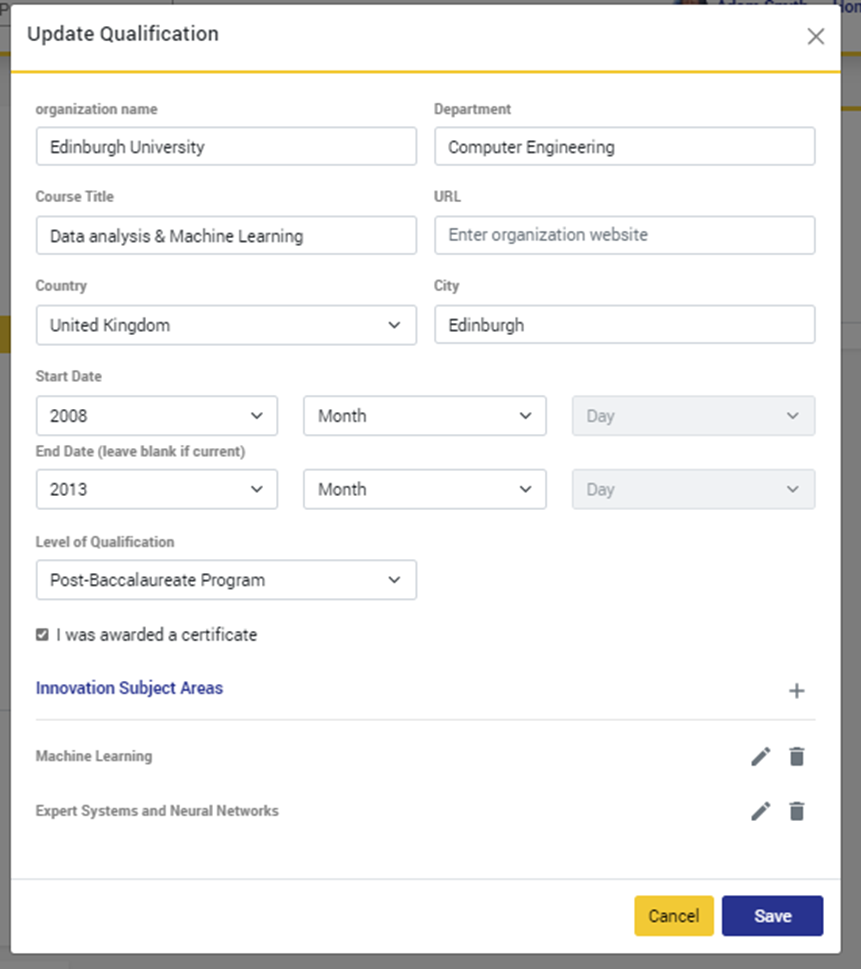Expand the Level of Qualification dropdown

click(x=226, y=580)
